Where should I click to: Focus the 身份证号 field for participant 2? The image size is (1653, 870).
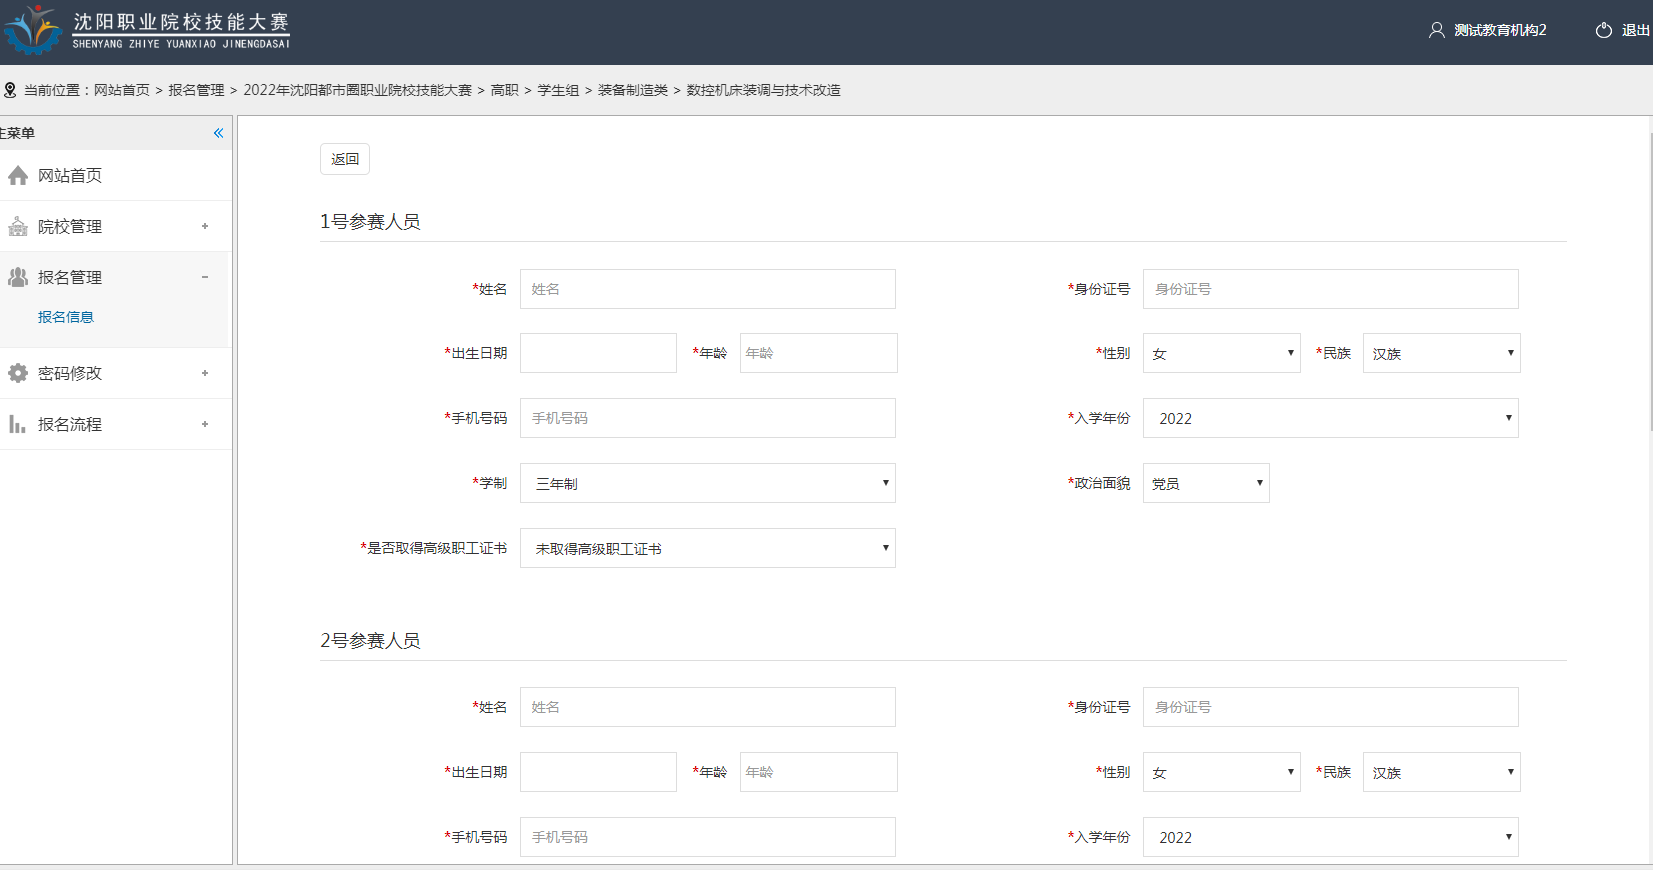pos(1330,707)
